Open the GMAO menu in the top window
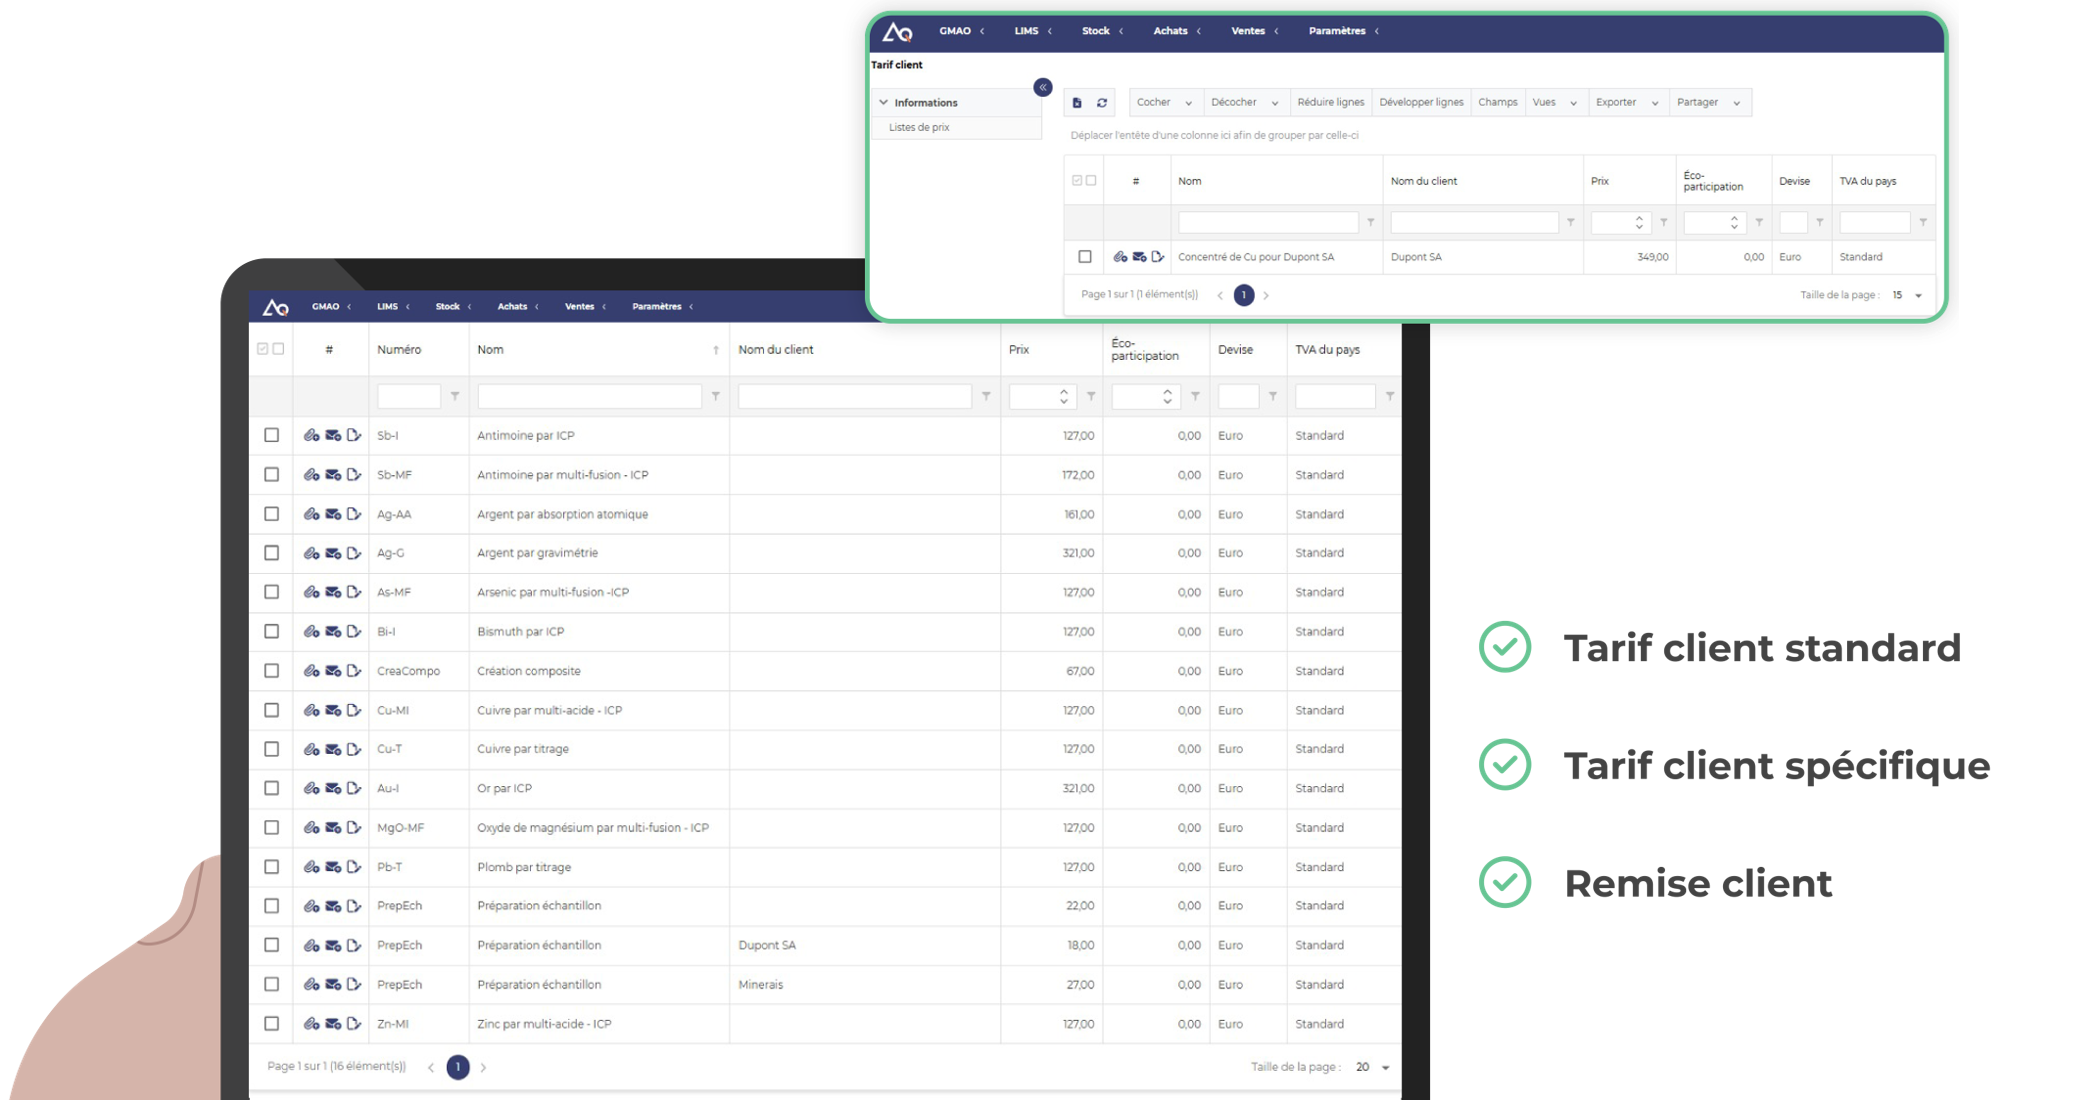Image resolution: width=2074 pixels, height=1100 pixels. coord(962,31)
